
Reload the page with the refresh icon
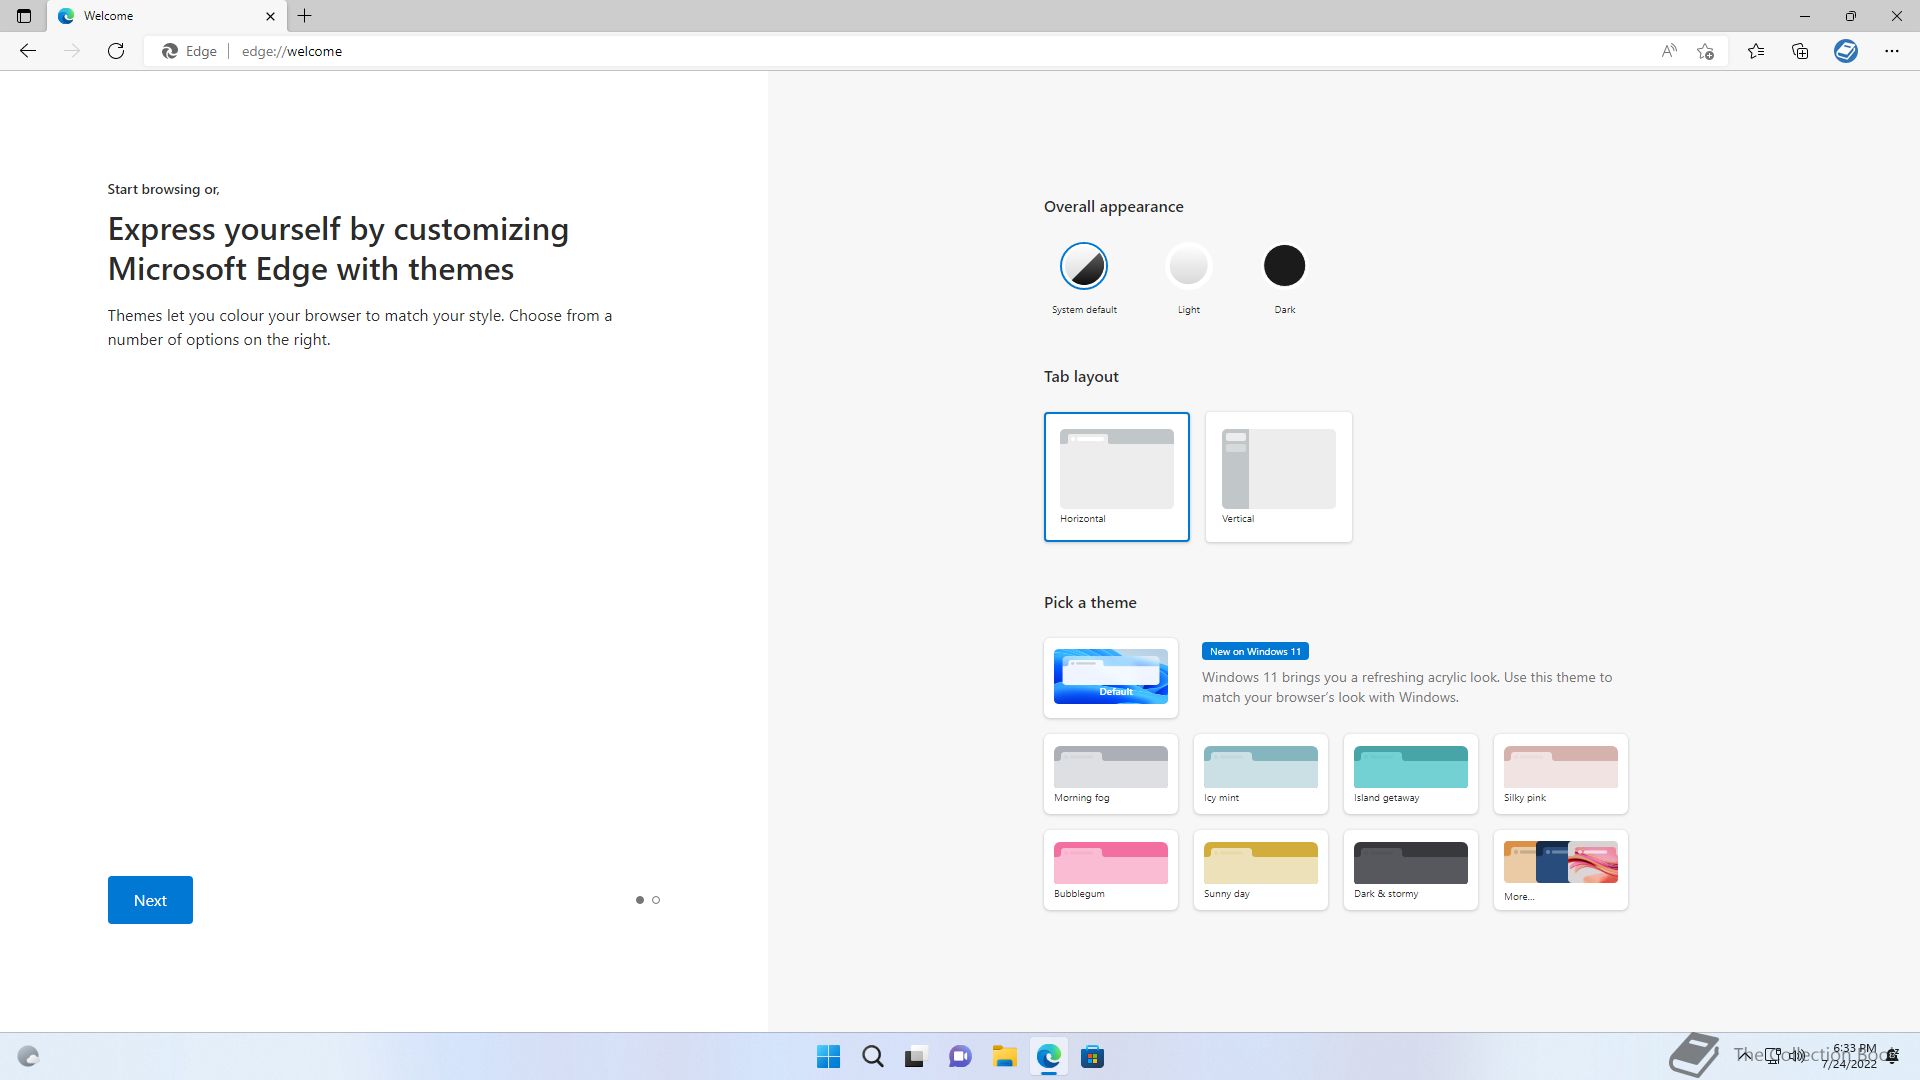click(x=116, y=51)
